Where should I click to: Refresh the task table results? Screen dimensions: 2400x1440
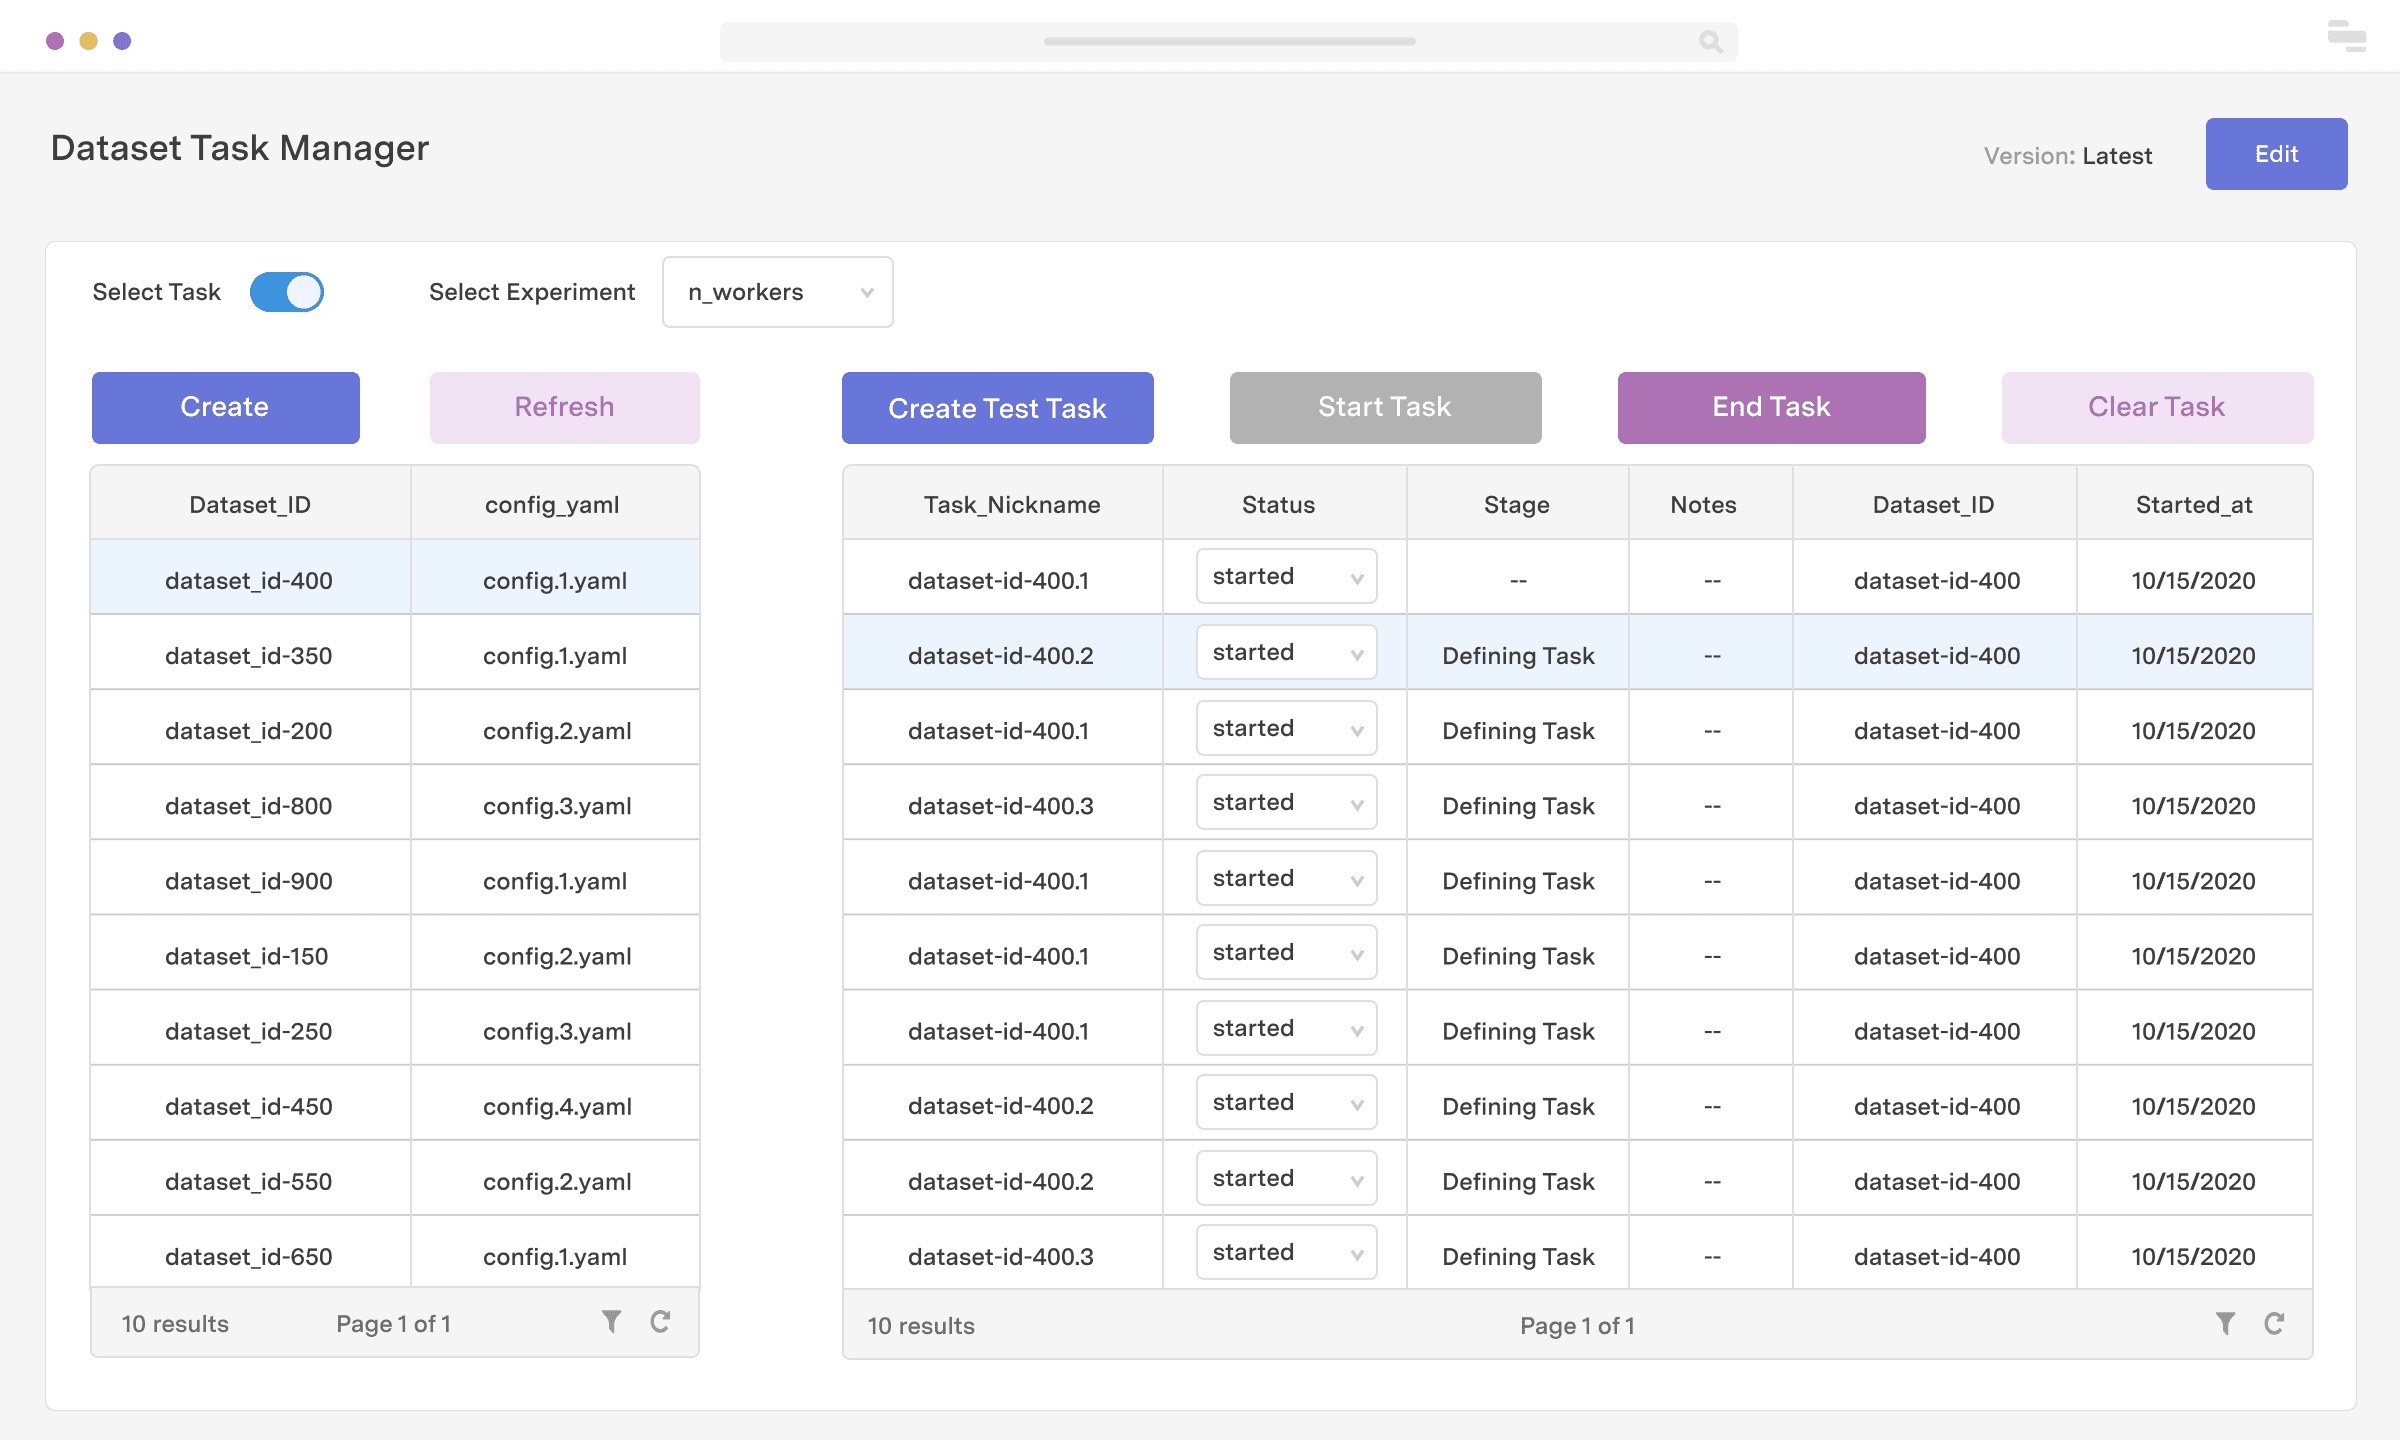[2275, 1322]
